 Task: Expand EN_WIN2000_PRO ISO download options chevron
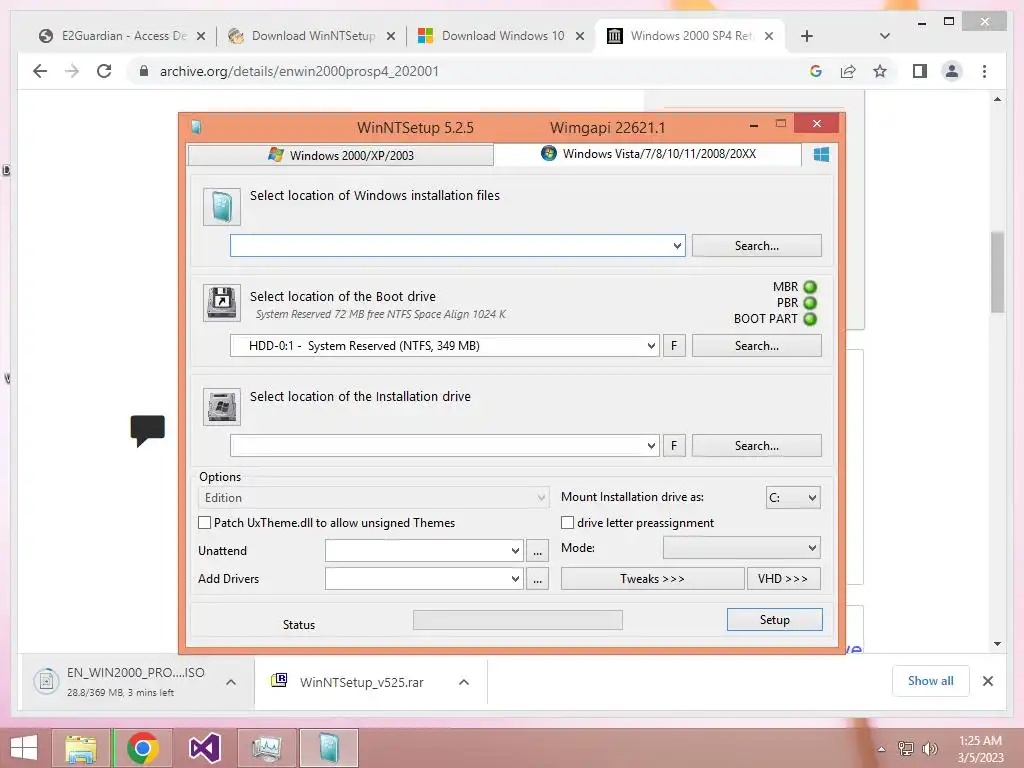point(231,682)
